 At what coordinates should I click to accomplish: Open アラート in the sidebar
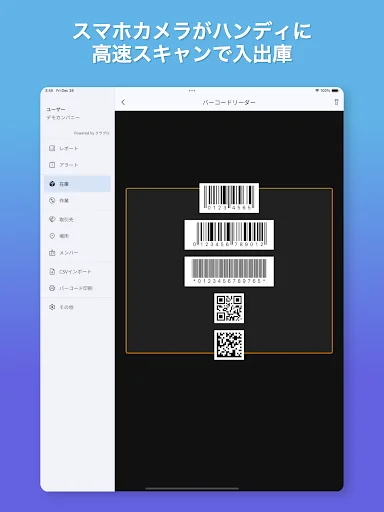pos(77,165)
